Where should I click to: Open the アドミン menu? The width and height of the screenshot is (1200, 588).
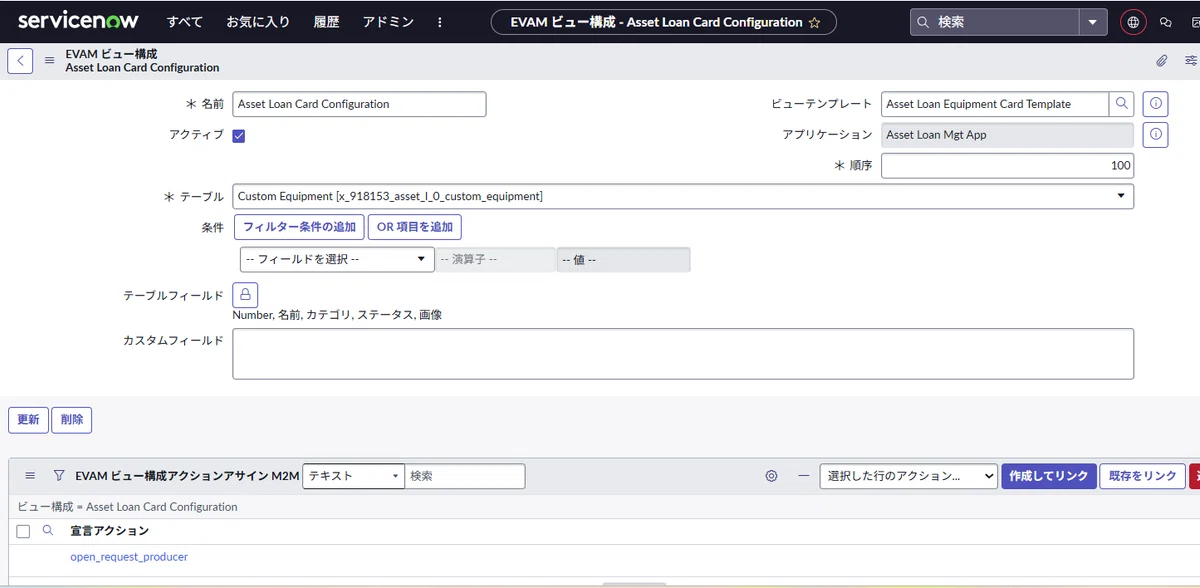(387, 22)
